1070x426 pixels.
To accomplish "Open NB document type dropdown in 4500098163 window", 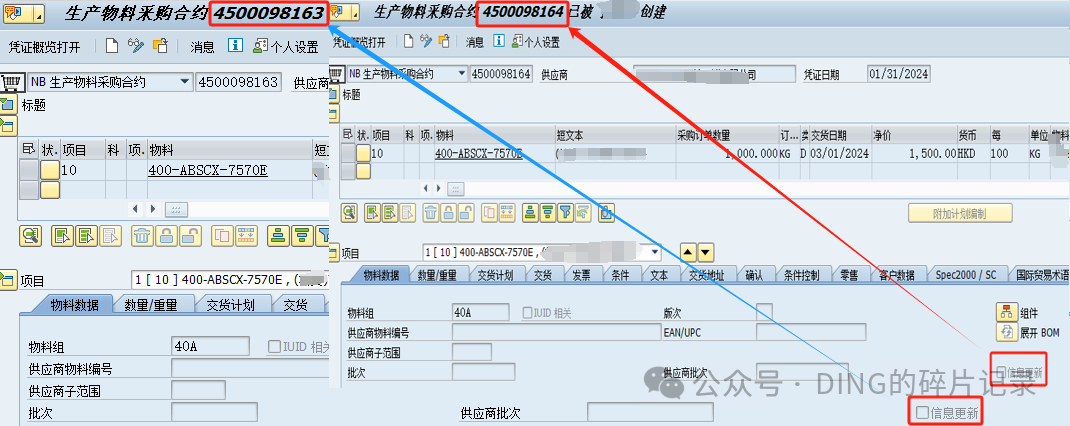I will coord(184,82).
